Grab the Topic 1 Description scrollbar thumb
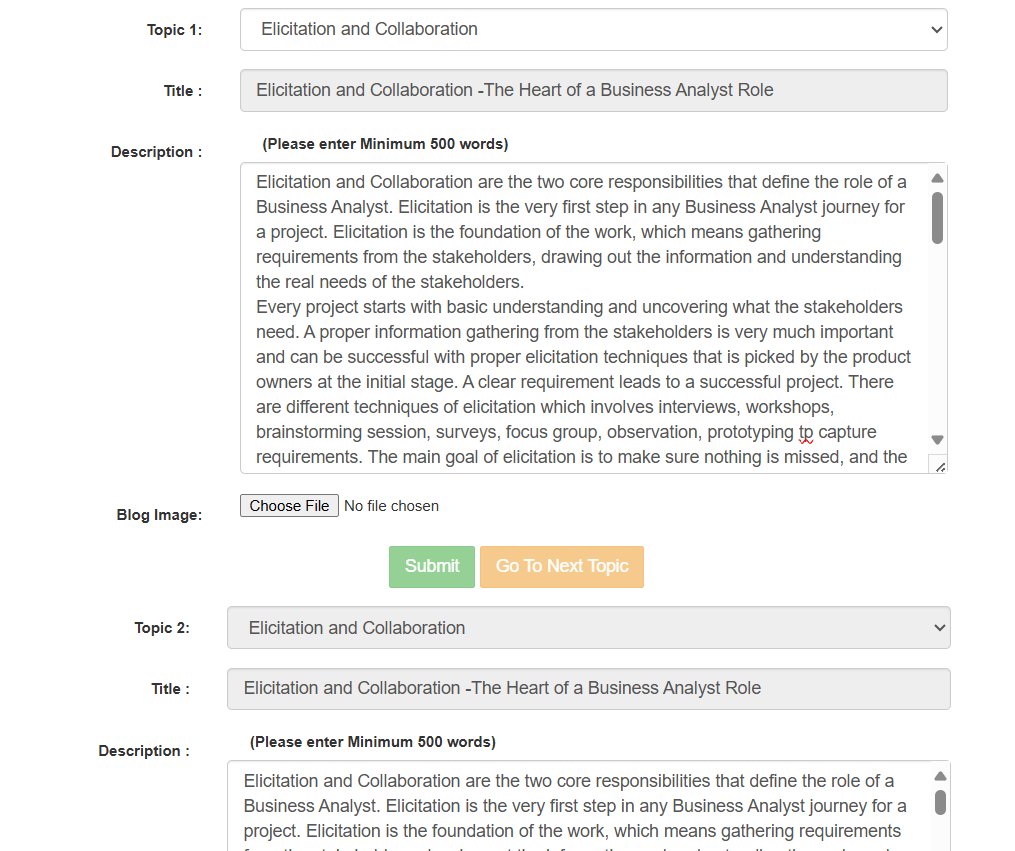1015x851 pixels. pos(937,218)
